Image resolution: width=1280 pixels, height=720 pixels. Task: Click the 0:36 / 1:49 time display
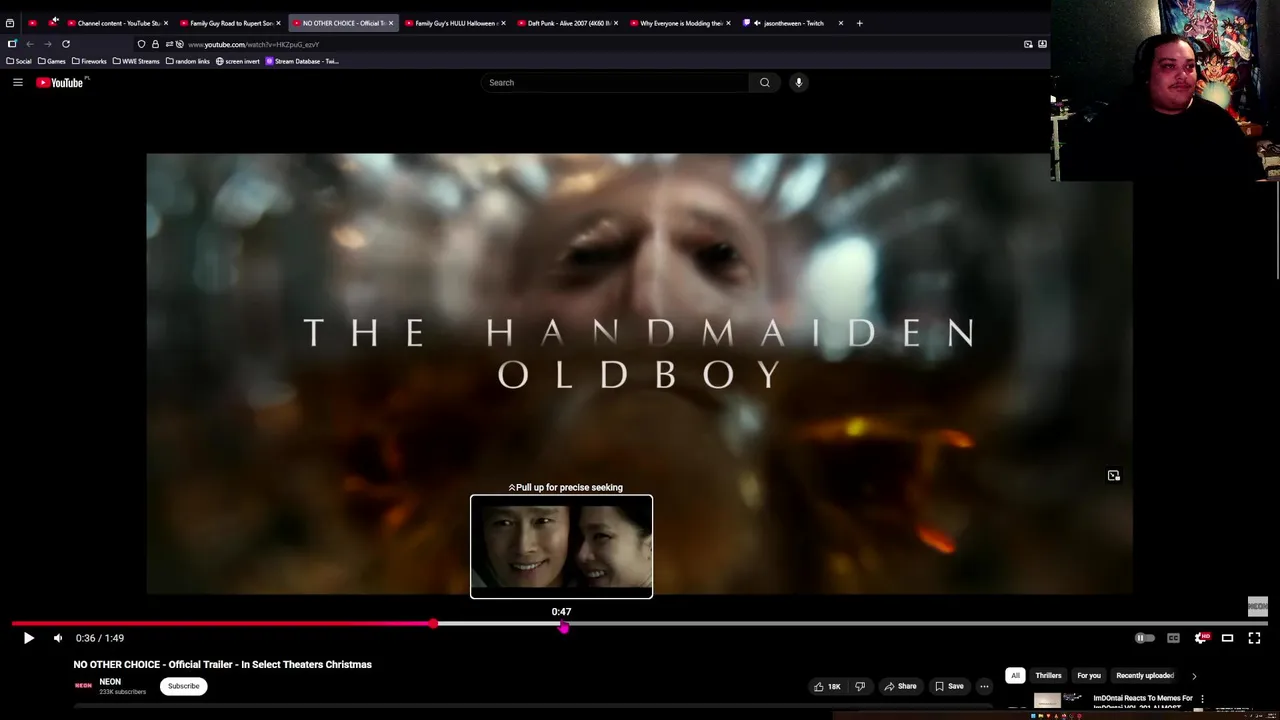100,638
